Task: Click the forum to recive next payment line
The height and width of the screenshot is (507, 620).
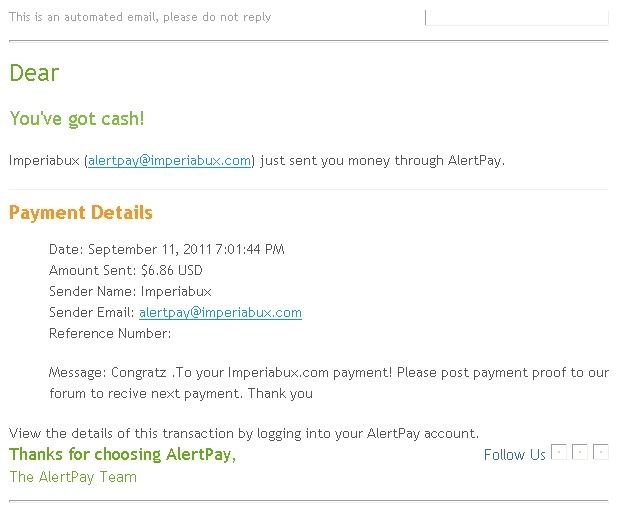Action: (181, 393)
